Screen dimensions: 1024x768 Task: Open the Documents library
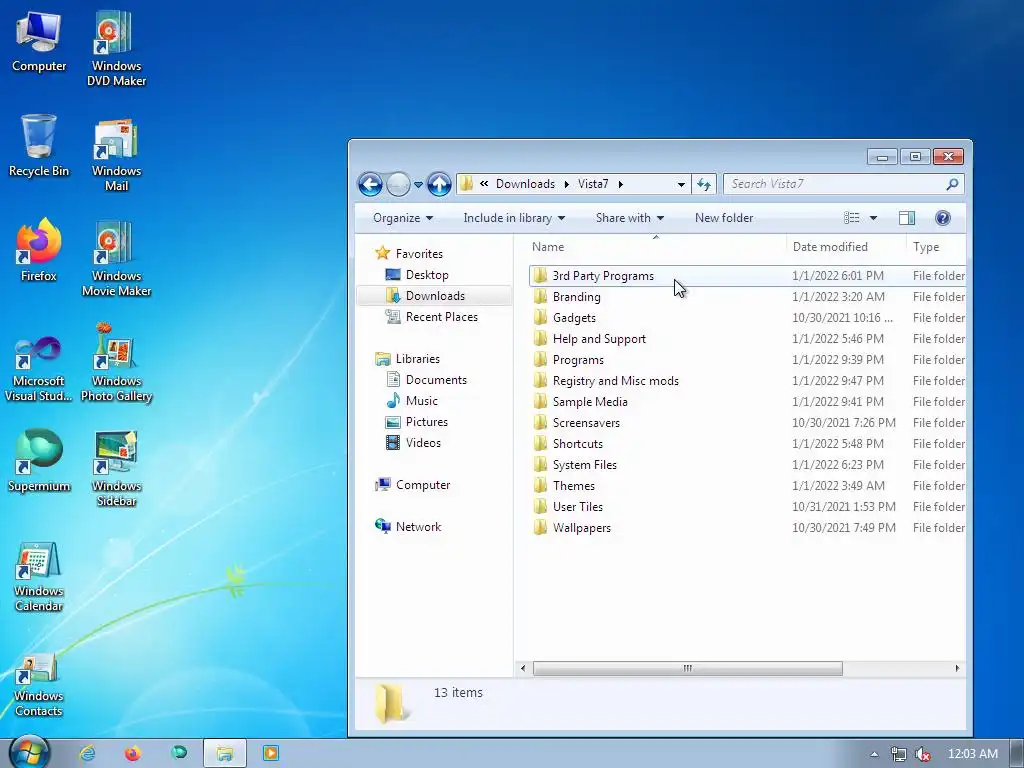436,380
